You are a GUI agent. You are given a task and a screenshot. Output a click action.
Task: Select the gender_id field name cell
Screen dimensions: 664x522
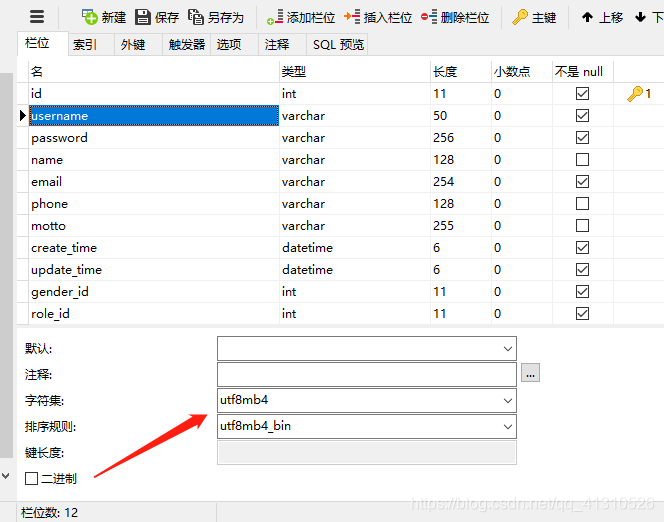coord(154,292)
